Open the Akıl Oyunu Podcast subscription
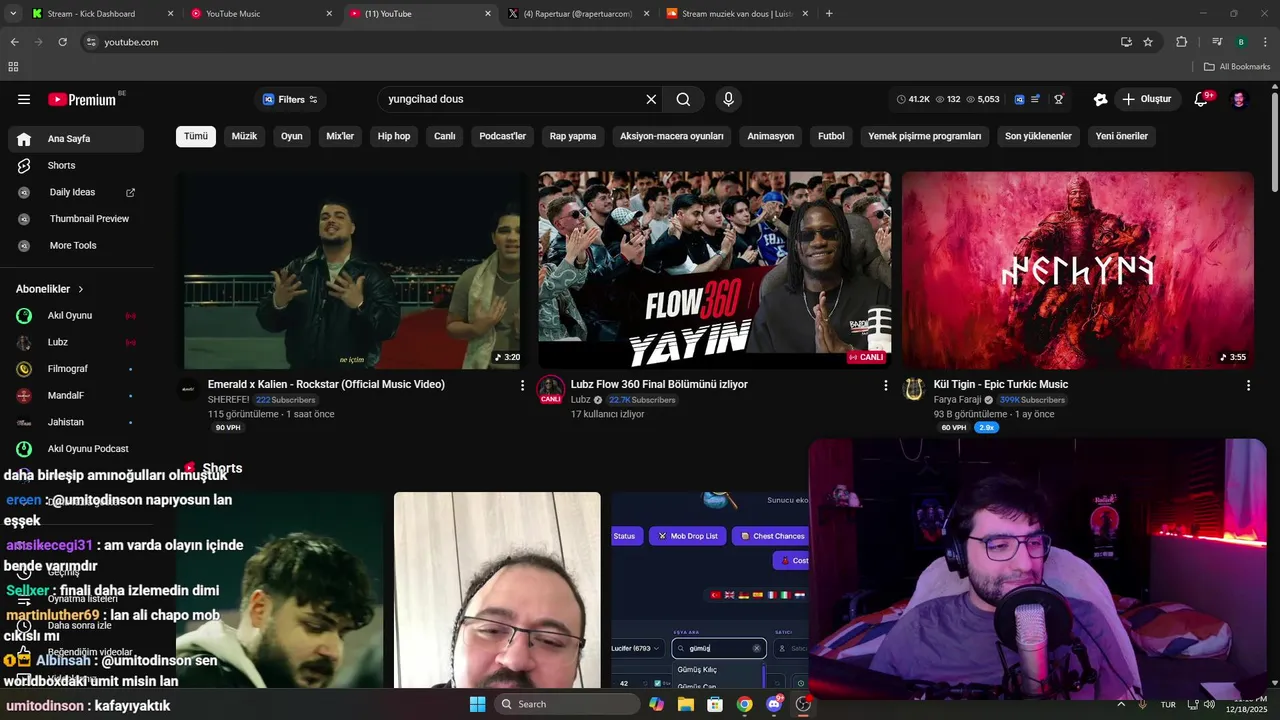Screen dimensions: 1280x720 (x=76, y=449)
